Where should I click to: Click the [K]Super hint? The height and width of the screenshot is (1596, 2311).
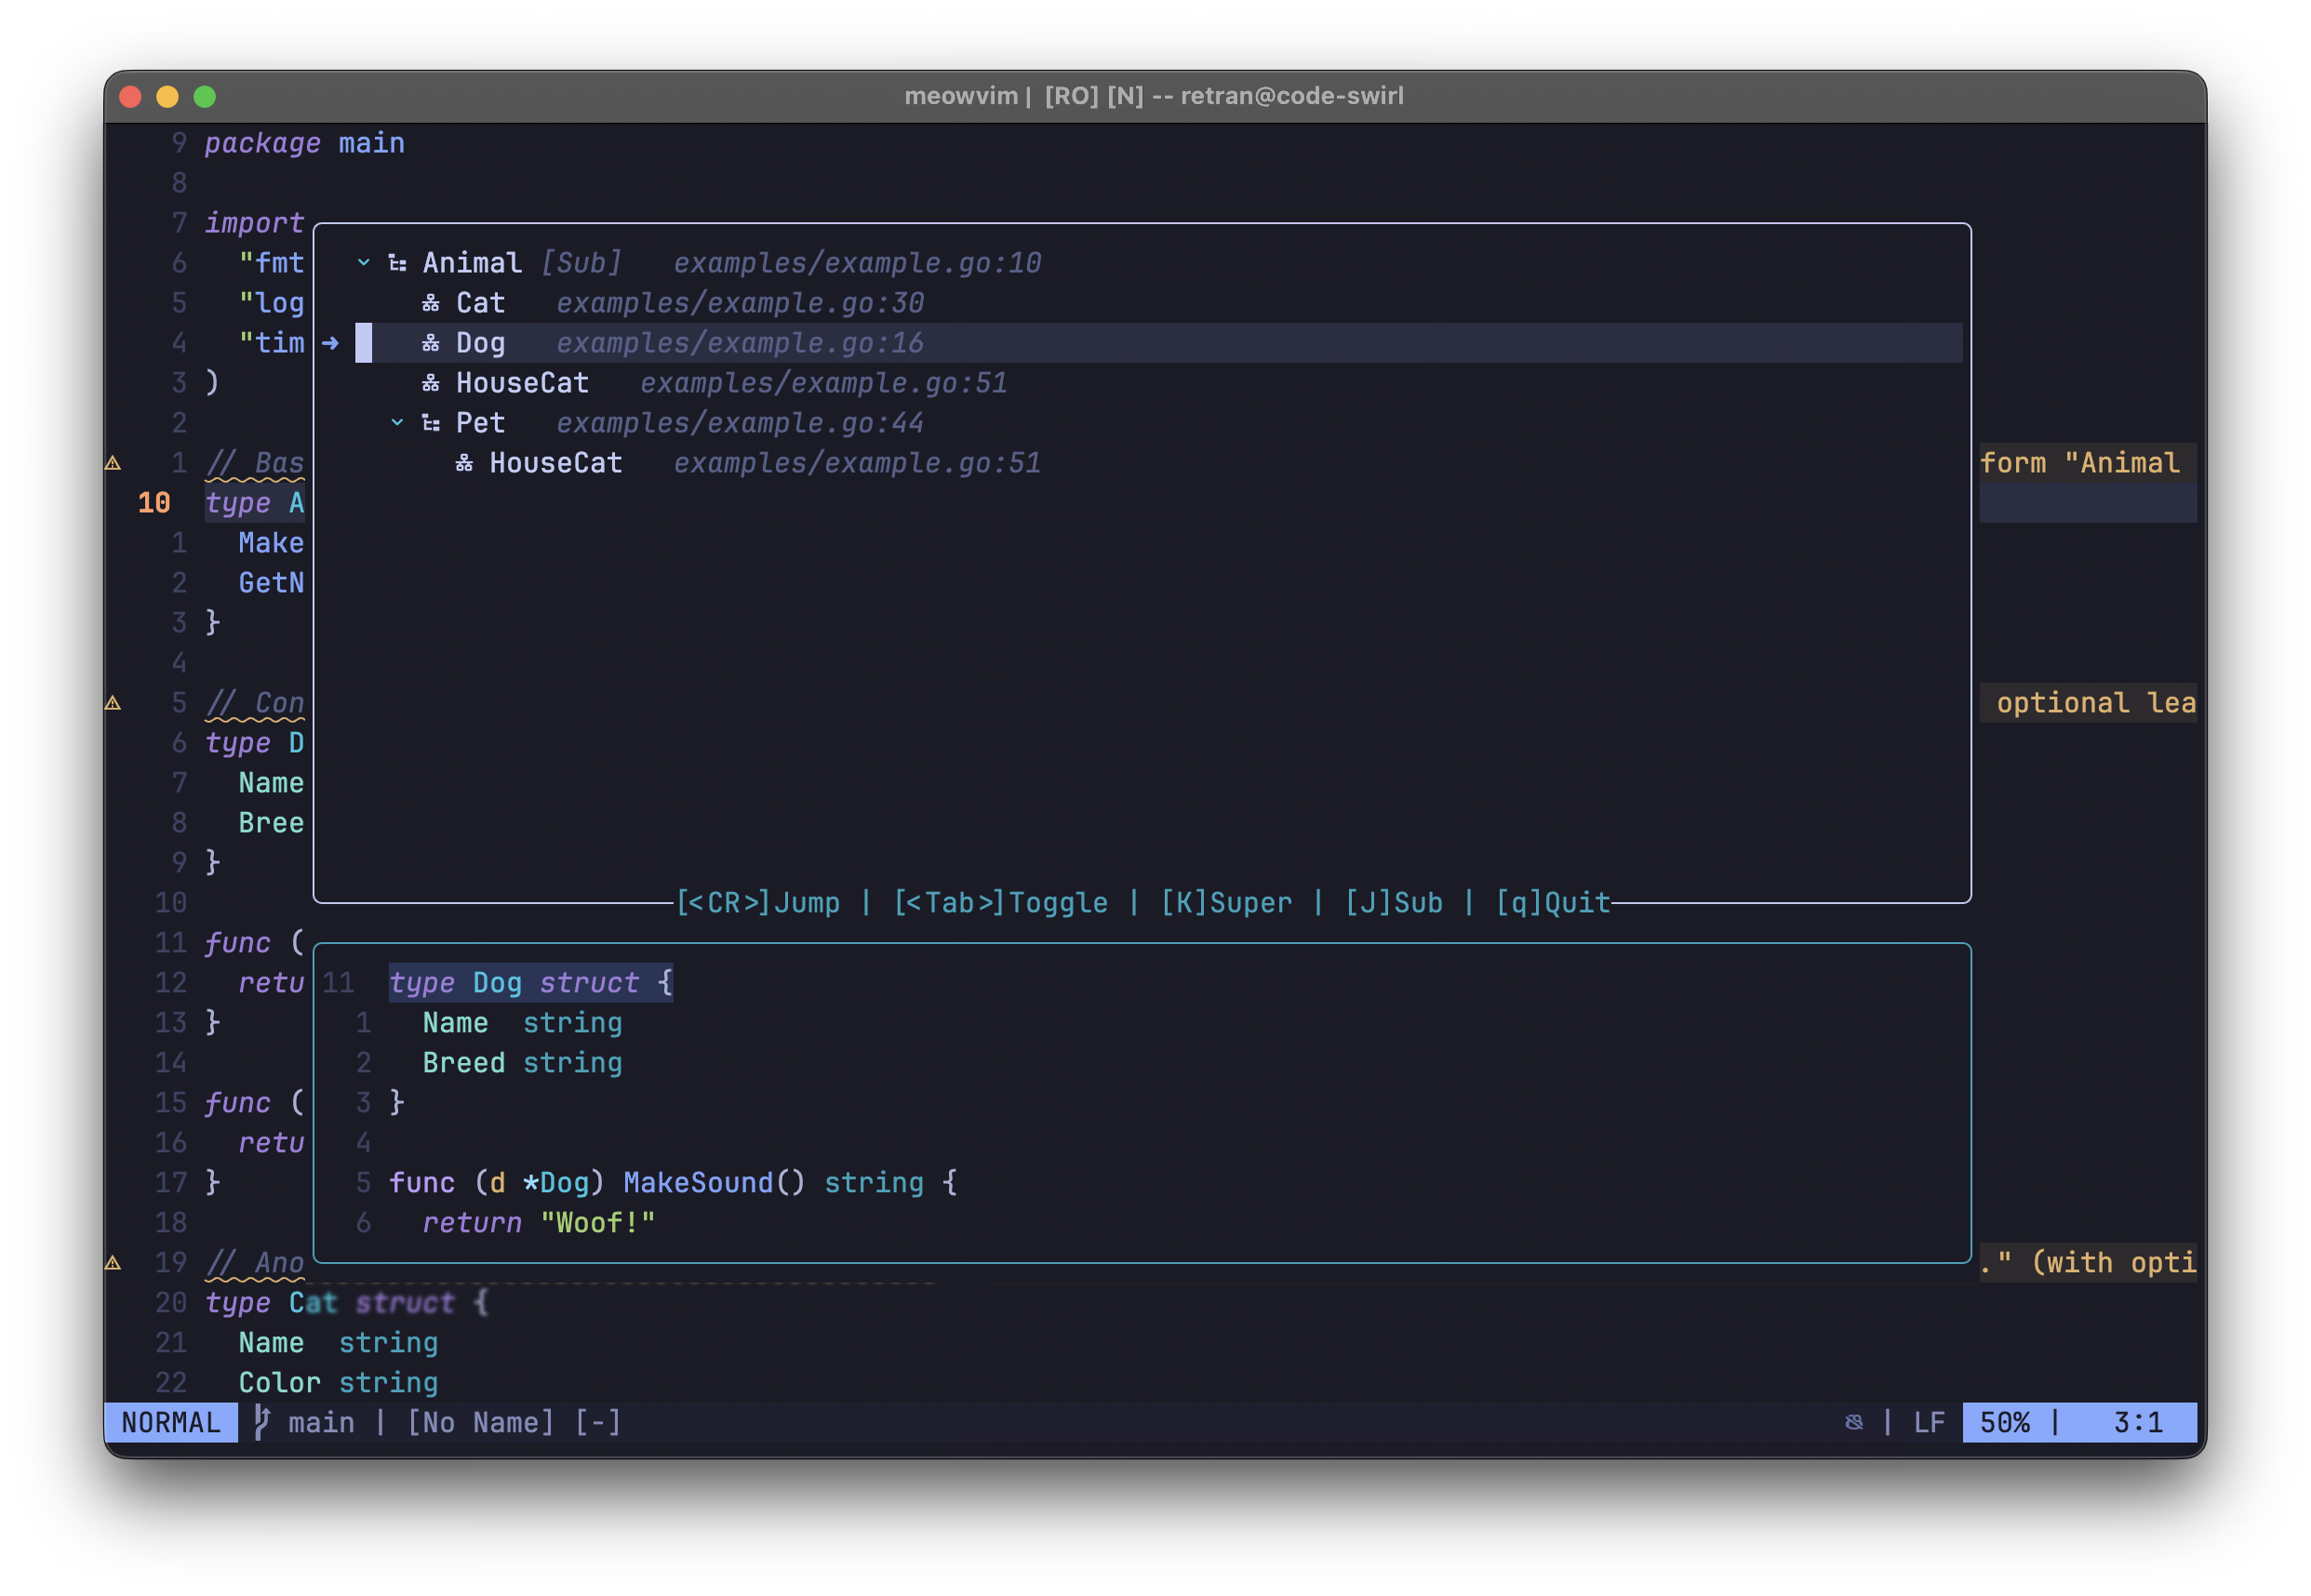tap(1226, 903)
